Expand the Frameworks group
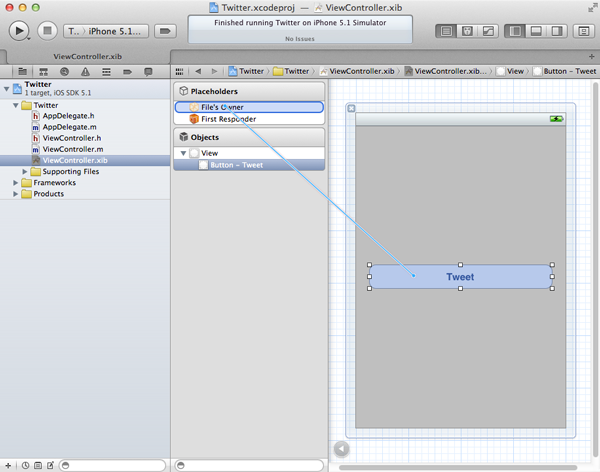600x472 pixels. click(15, 183)
